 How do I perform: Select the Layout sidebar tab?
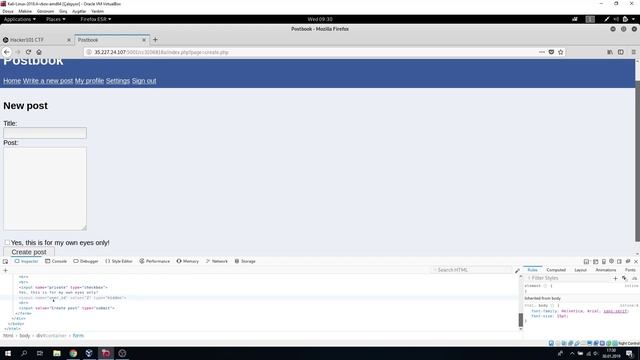[x=580, y=270]
